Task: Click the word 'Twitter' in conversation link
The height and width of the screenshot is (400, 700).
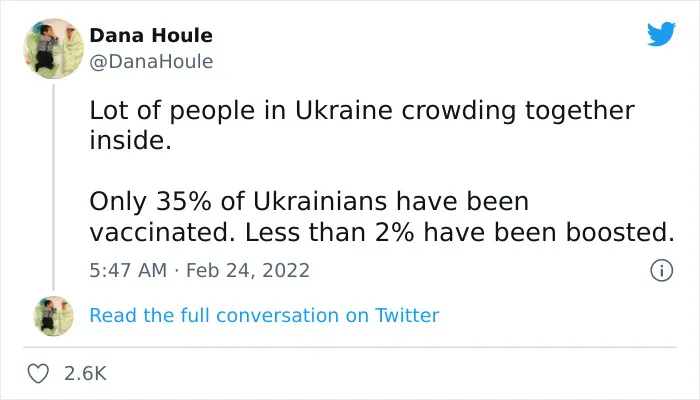Action: 407,315
